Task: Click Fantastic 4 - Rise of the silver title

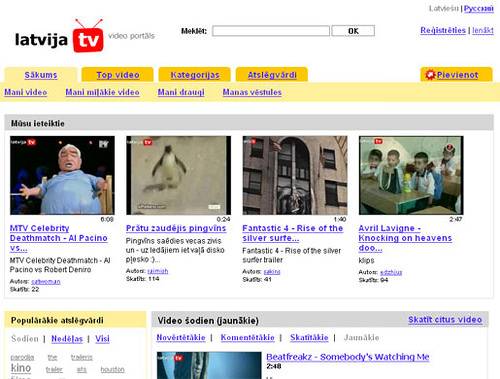Action: (293, 233)
